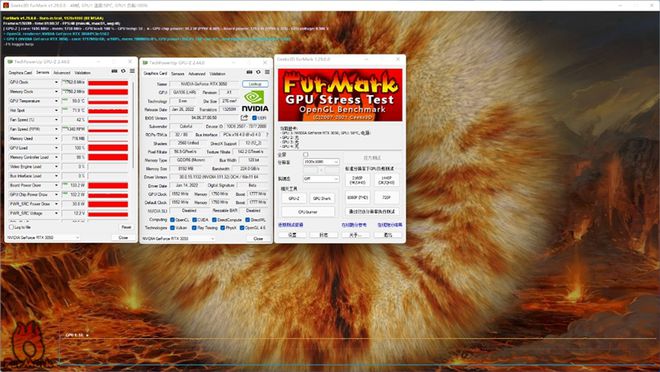
Task: Run the 1440P (2K/QHD) preset
Action: coord(386,180)
